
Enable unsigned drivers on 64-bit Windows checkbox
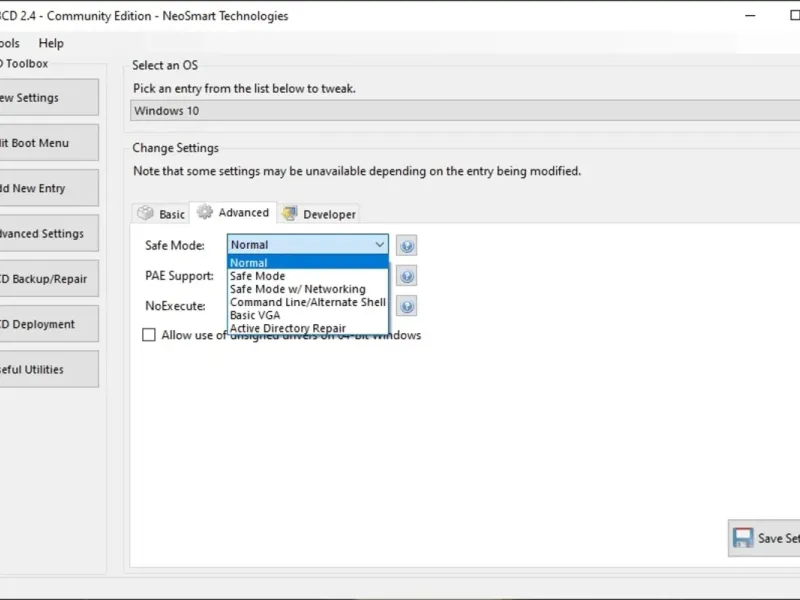[148, 335]
